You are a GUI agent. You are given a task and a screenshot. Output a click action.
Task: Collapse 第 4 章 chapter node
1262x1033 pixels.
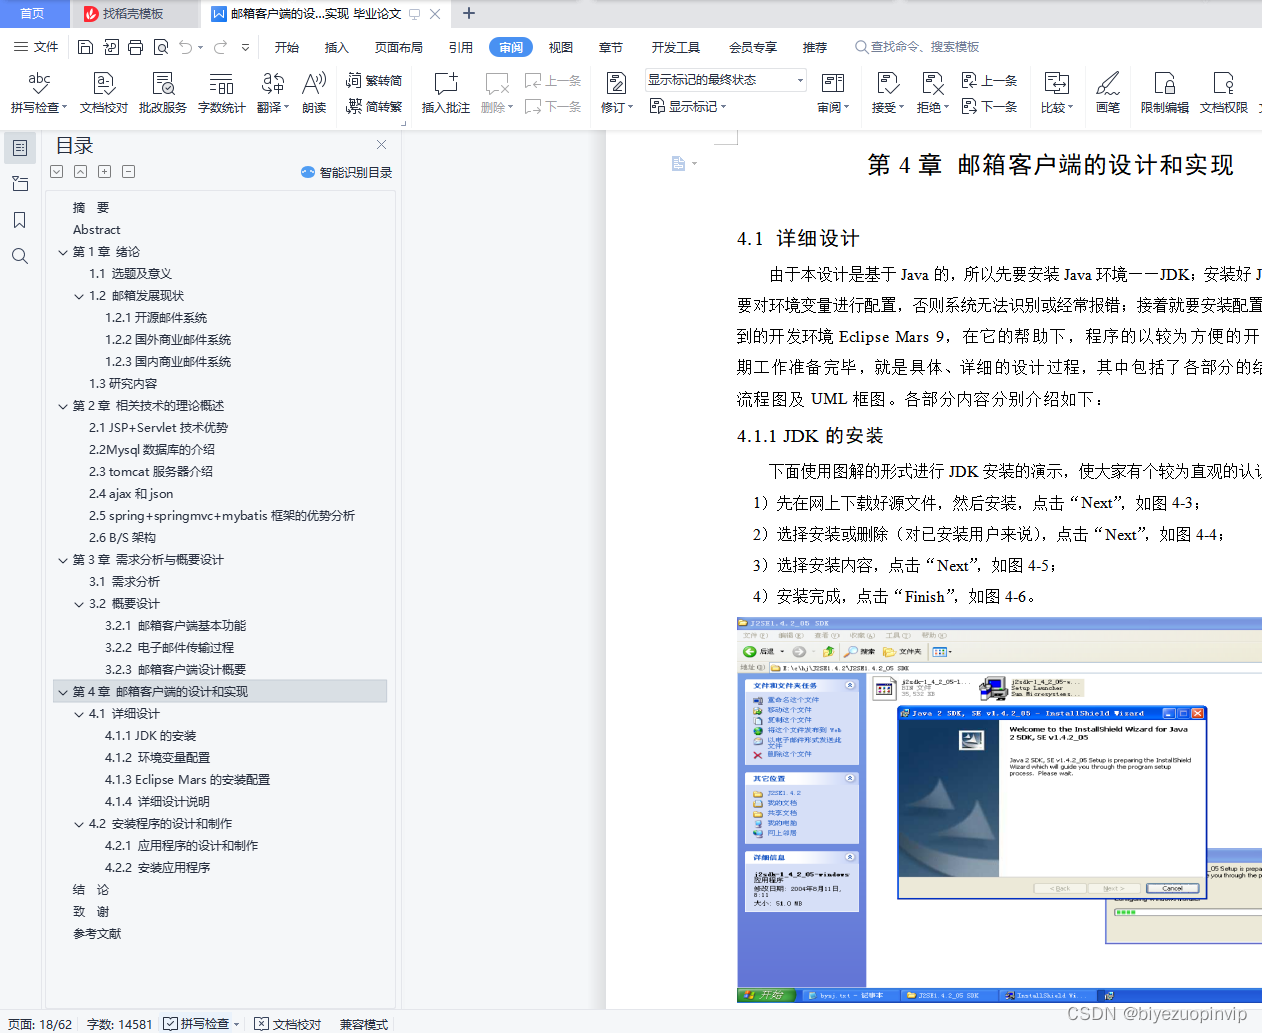[x=63, y=692]
